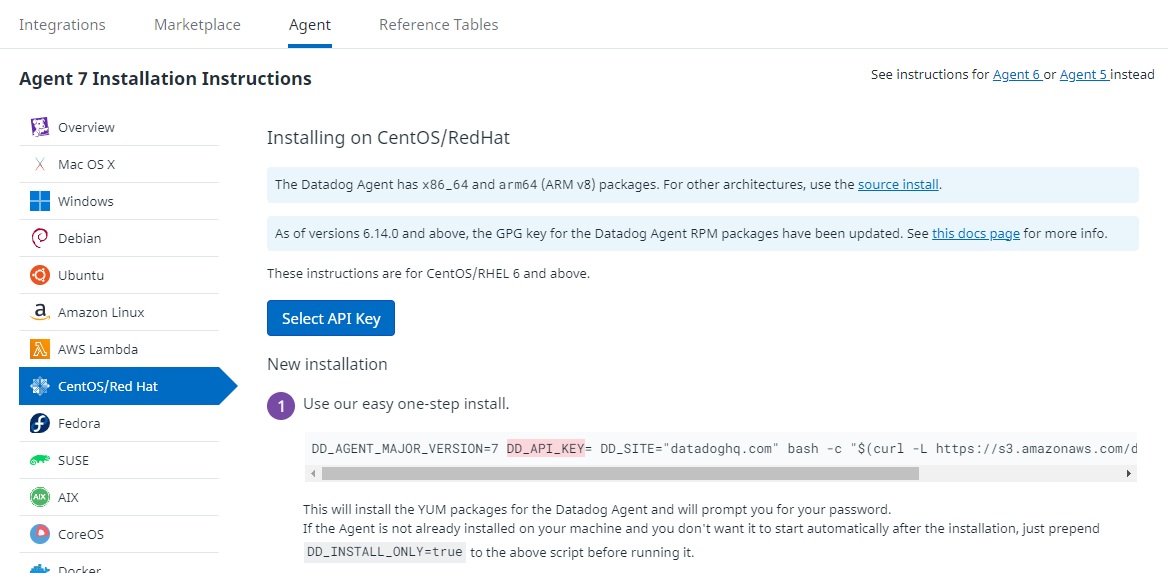Click the CoreOS icon
1168x573 pixels.
tap(39, 534)
